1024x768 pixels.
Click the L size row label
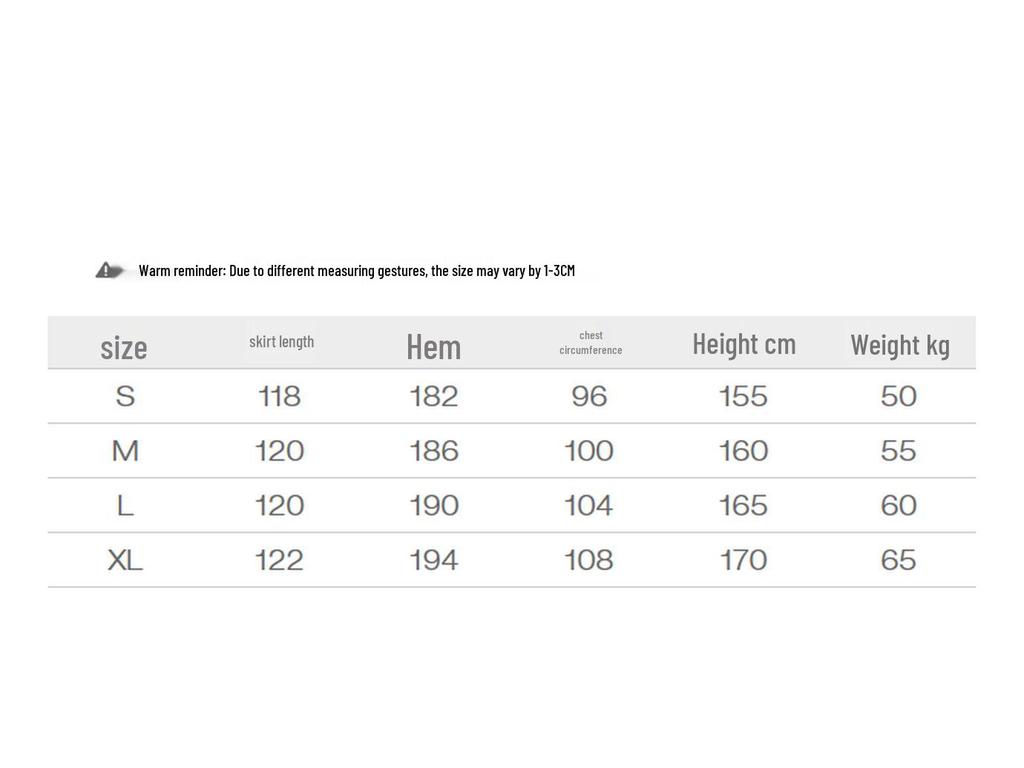[125, 506]
